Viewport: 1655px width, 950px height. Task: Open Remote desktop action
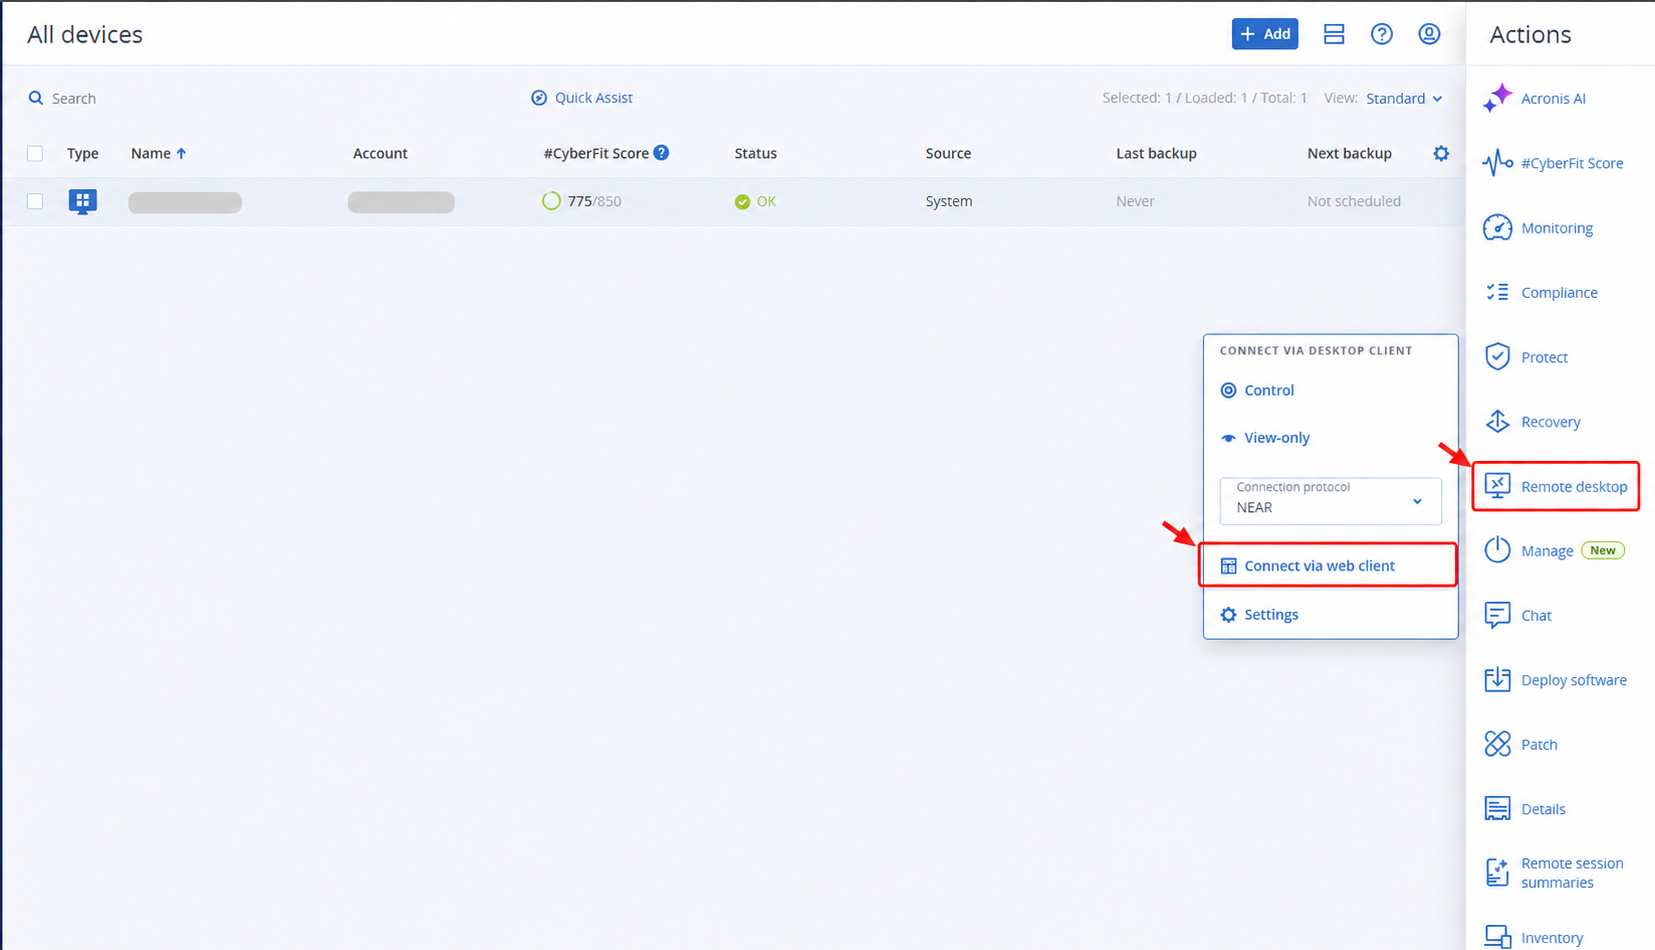point(1556,486)
